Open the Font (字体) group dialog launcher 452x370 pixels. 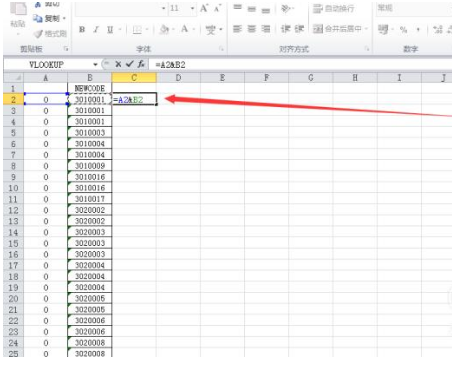221,49
